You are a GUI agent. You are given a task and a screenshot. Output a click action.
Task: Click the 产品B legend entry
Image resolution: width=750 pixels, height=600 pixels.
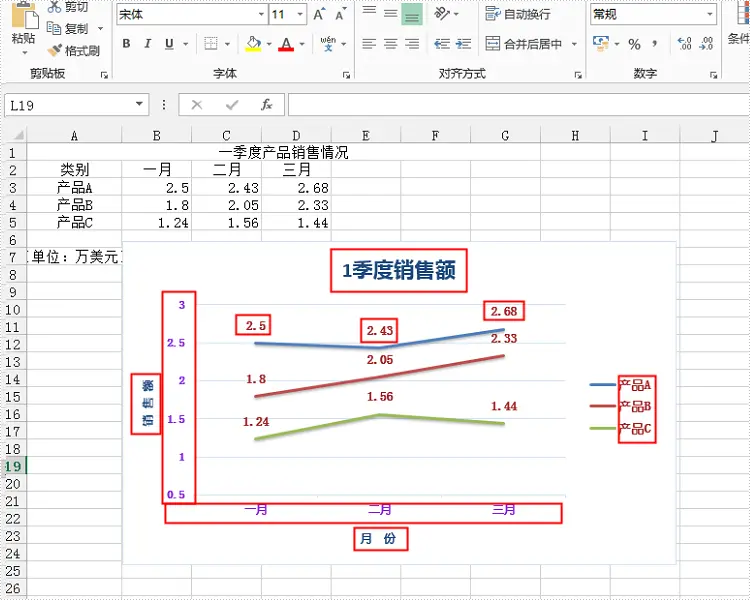(x=621, y=407)
